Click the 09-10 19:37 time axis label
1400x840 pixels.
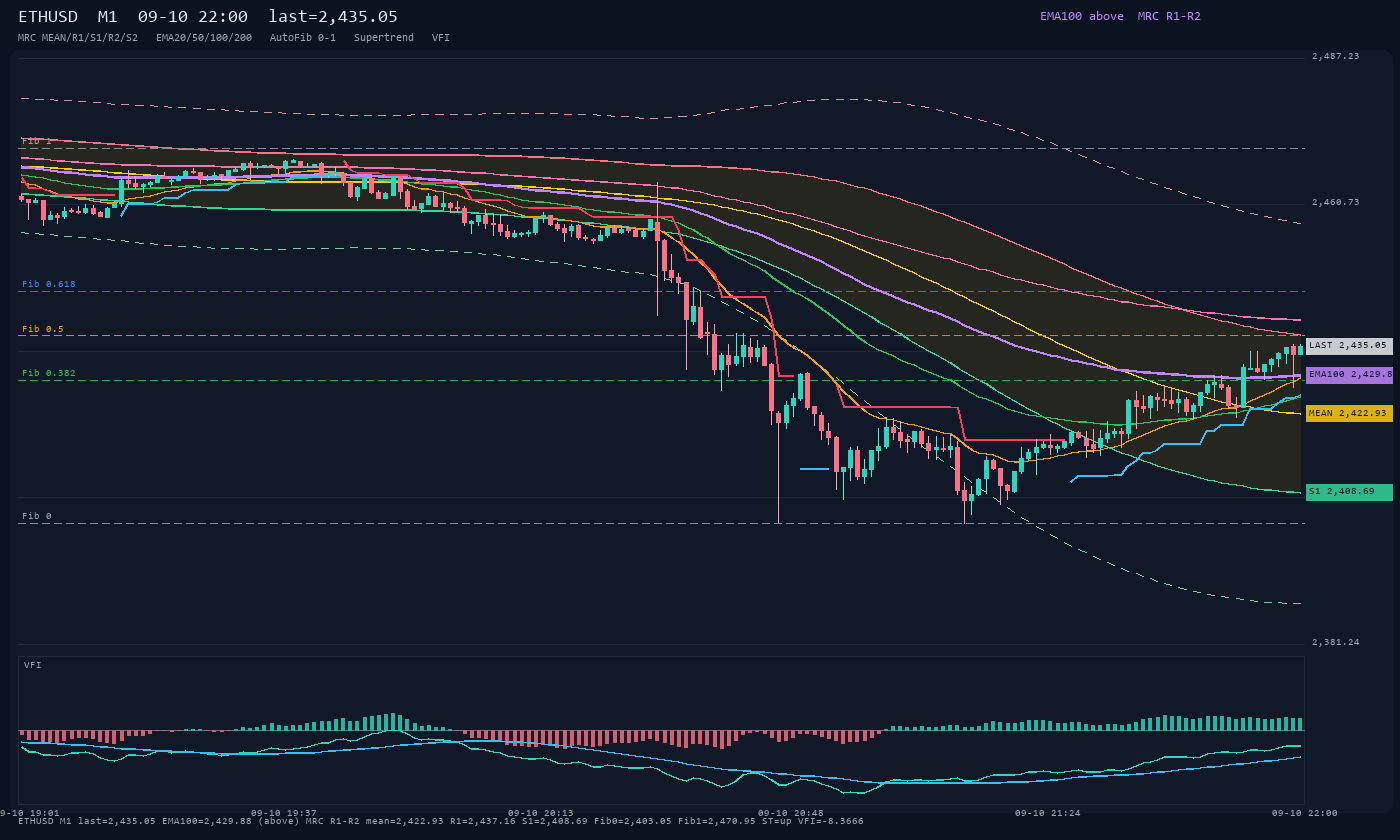[x=284, y=813]
